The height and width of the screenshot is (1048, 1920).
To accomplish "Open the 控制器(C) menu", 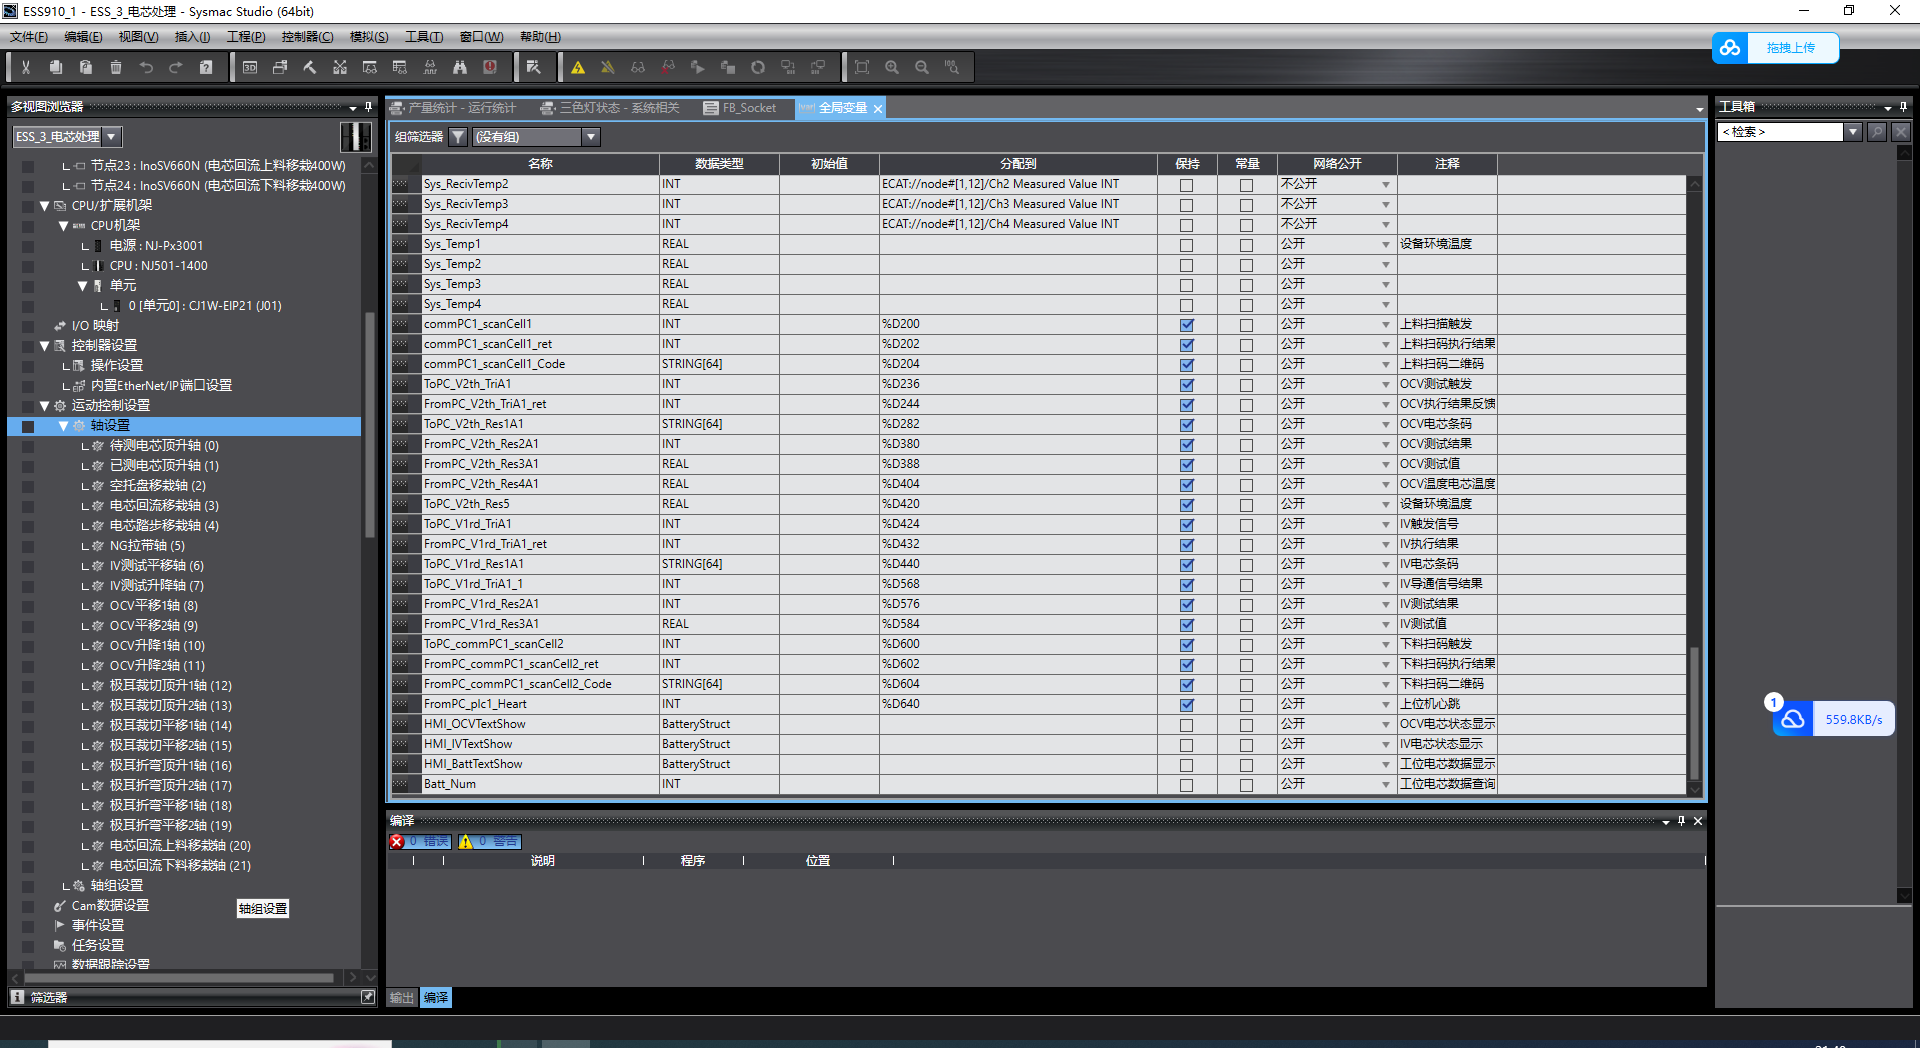I will [307, 37].
